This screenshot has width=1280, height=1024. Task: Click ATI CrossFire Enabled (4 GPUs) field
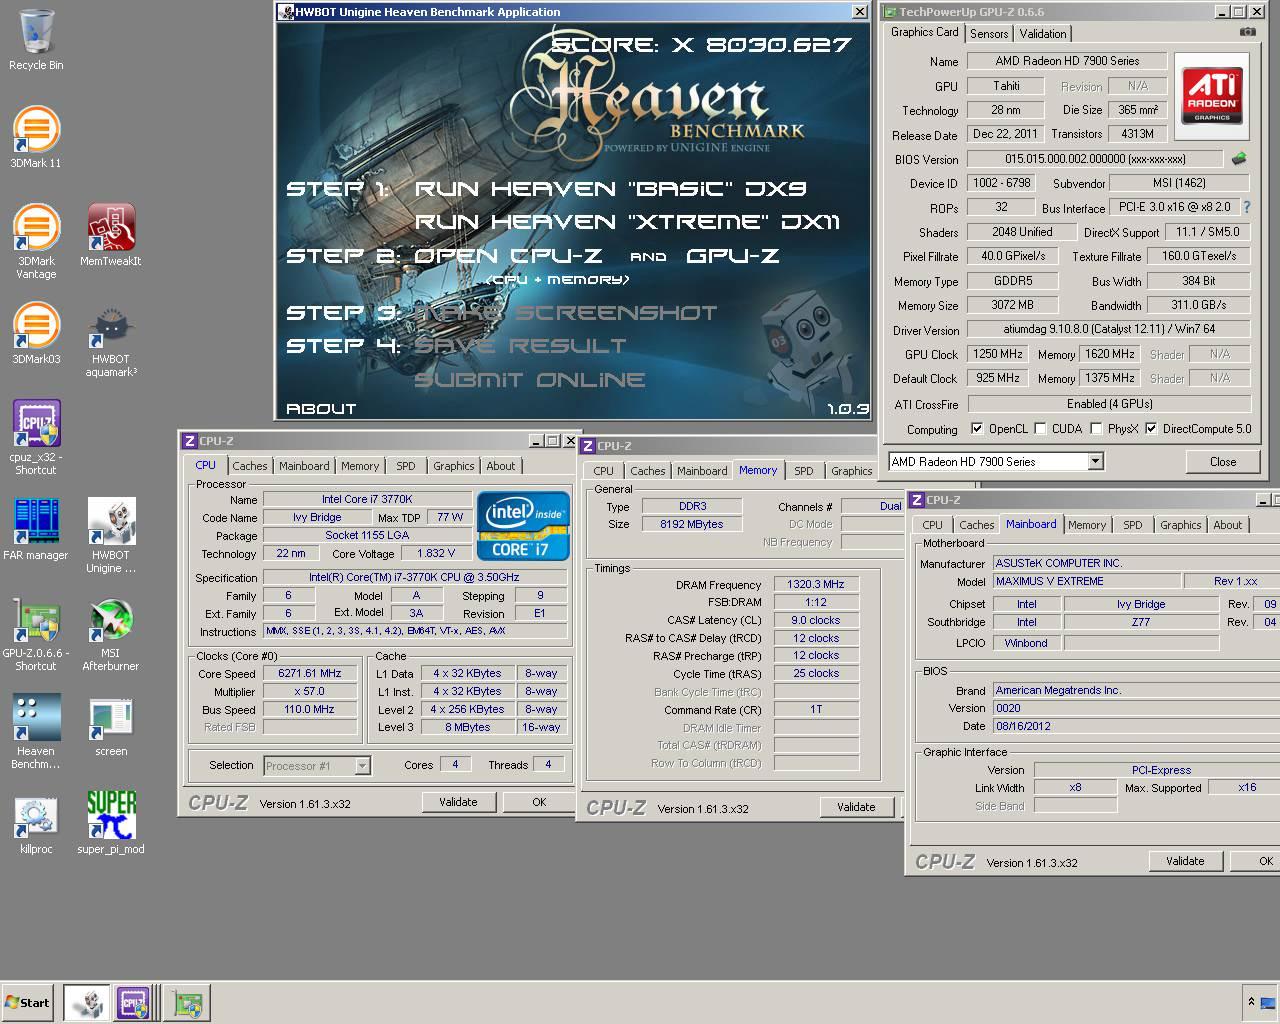pos(1109,404)
